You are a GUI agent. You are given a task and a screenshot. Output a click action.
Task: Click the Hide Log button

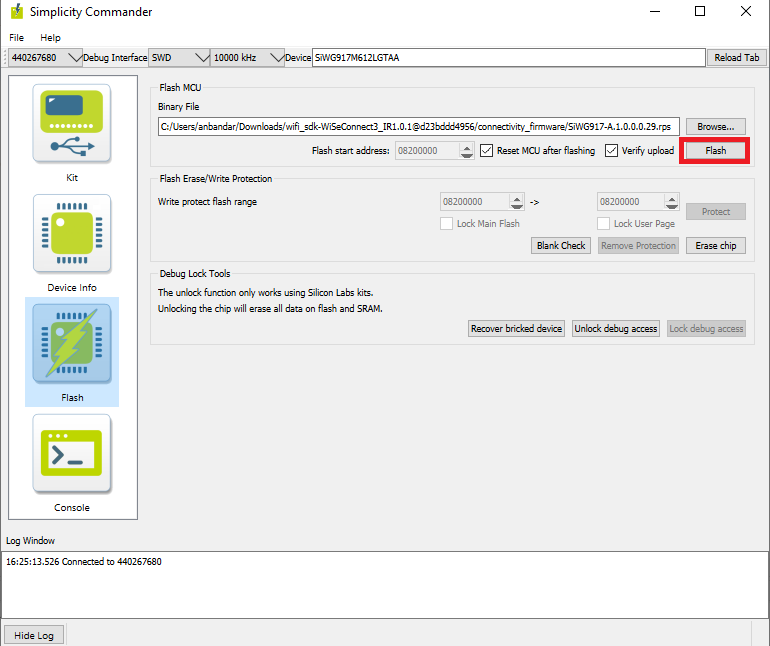click(x=34, y=635)
